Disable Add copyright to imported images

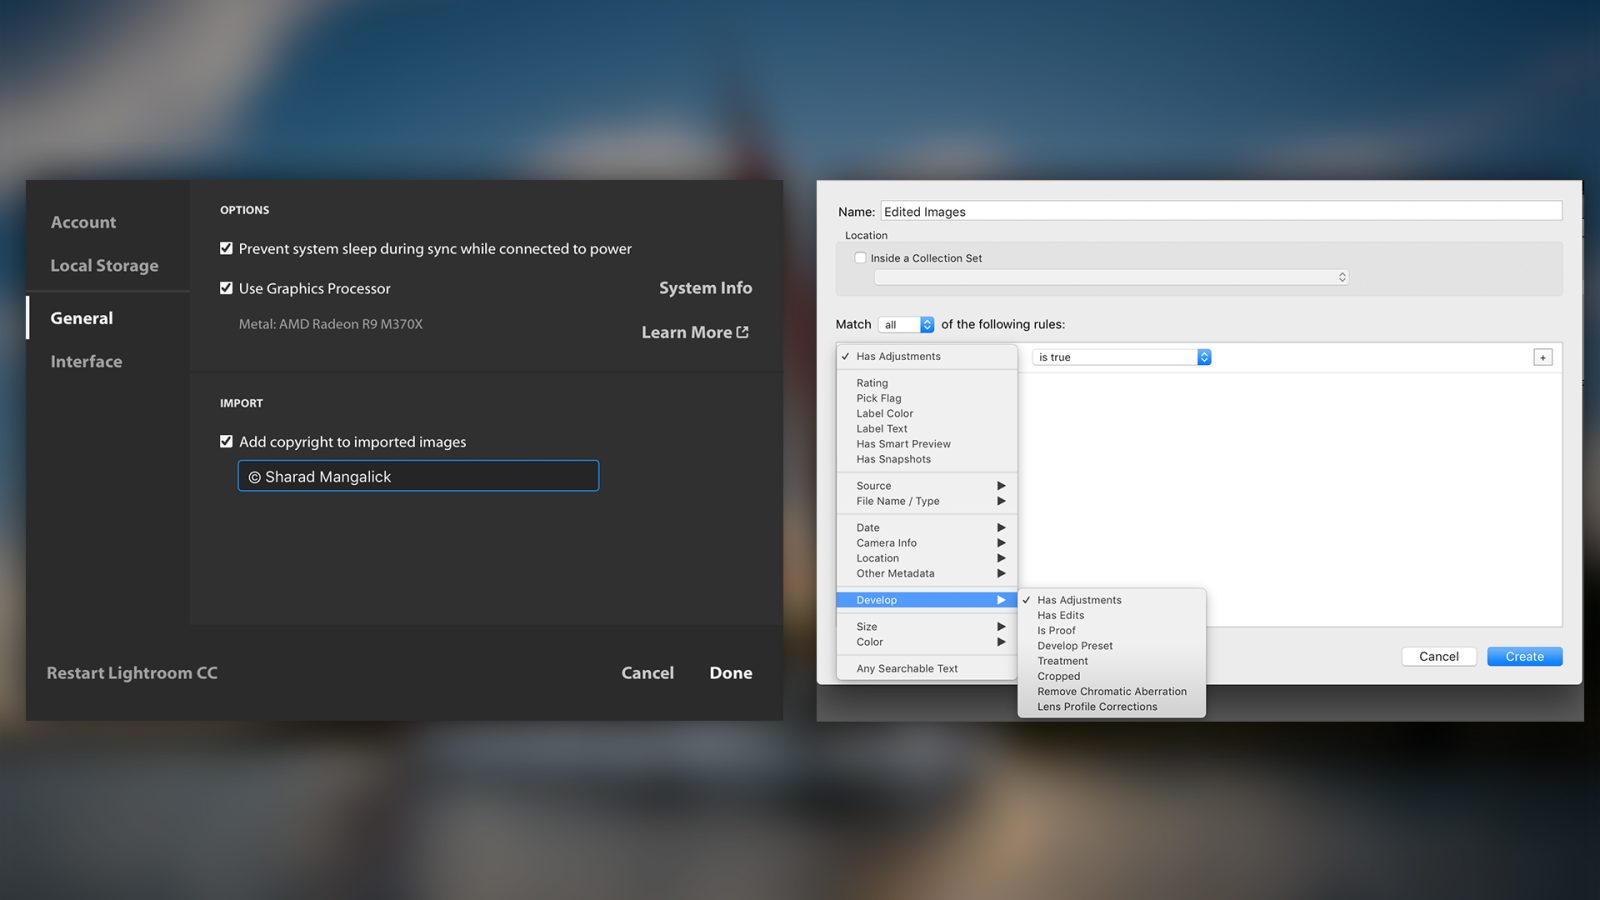[226, 442]
